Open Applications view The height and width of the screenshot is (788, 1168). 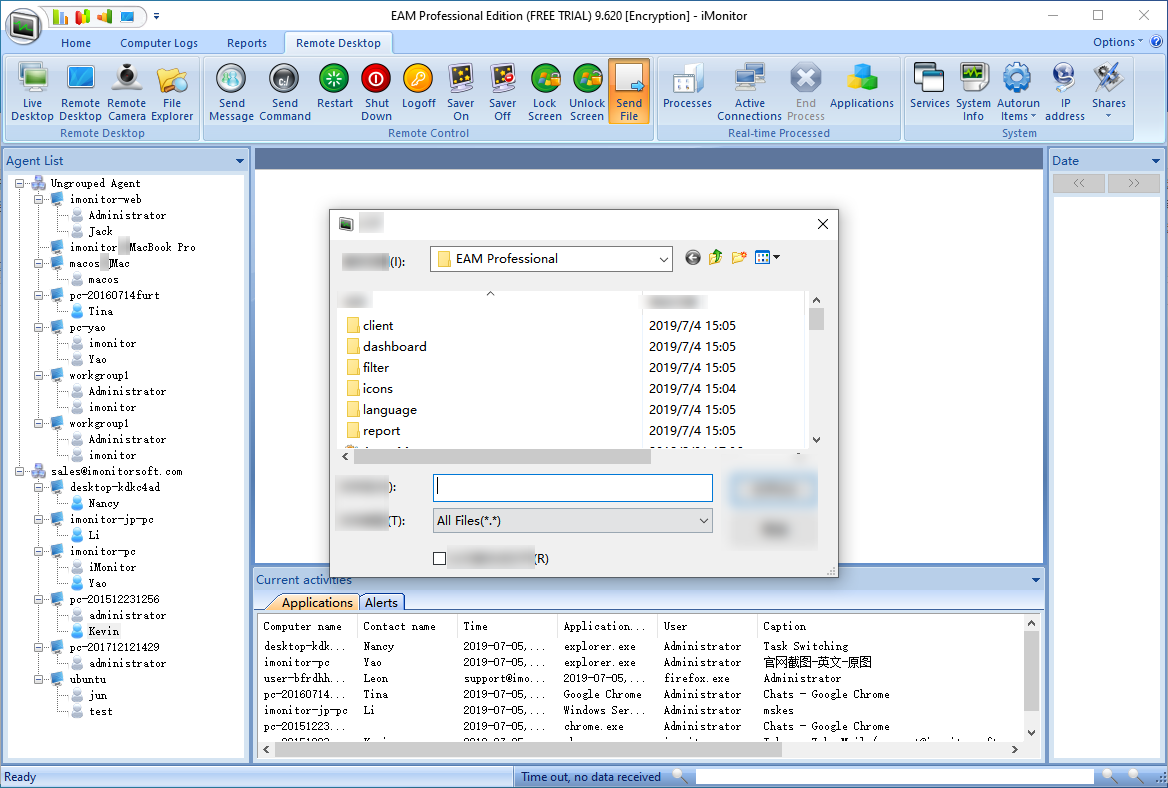(x=861, y=86)
